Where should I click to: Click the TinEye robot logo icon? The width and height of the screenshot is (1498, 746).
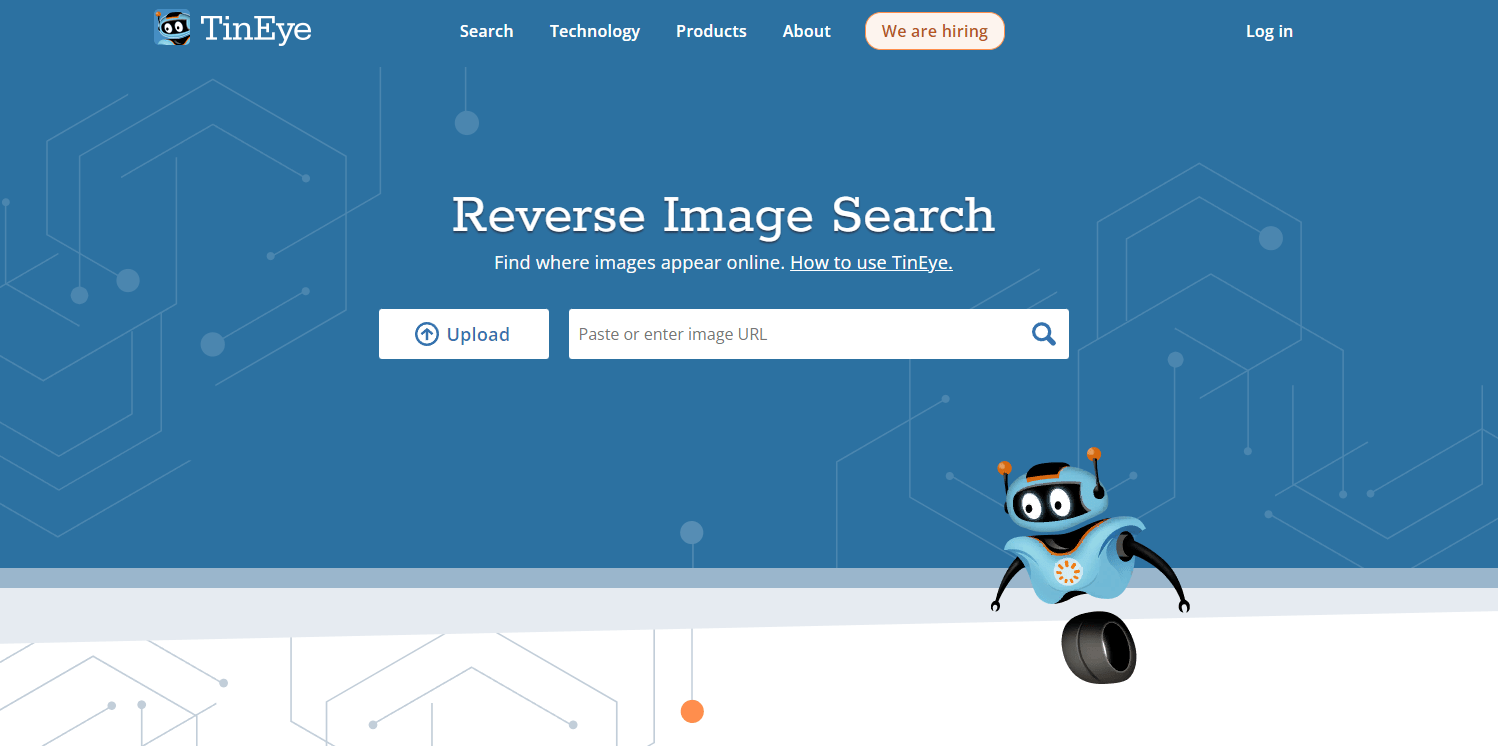pyautogui.click(x=172, y=28)
